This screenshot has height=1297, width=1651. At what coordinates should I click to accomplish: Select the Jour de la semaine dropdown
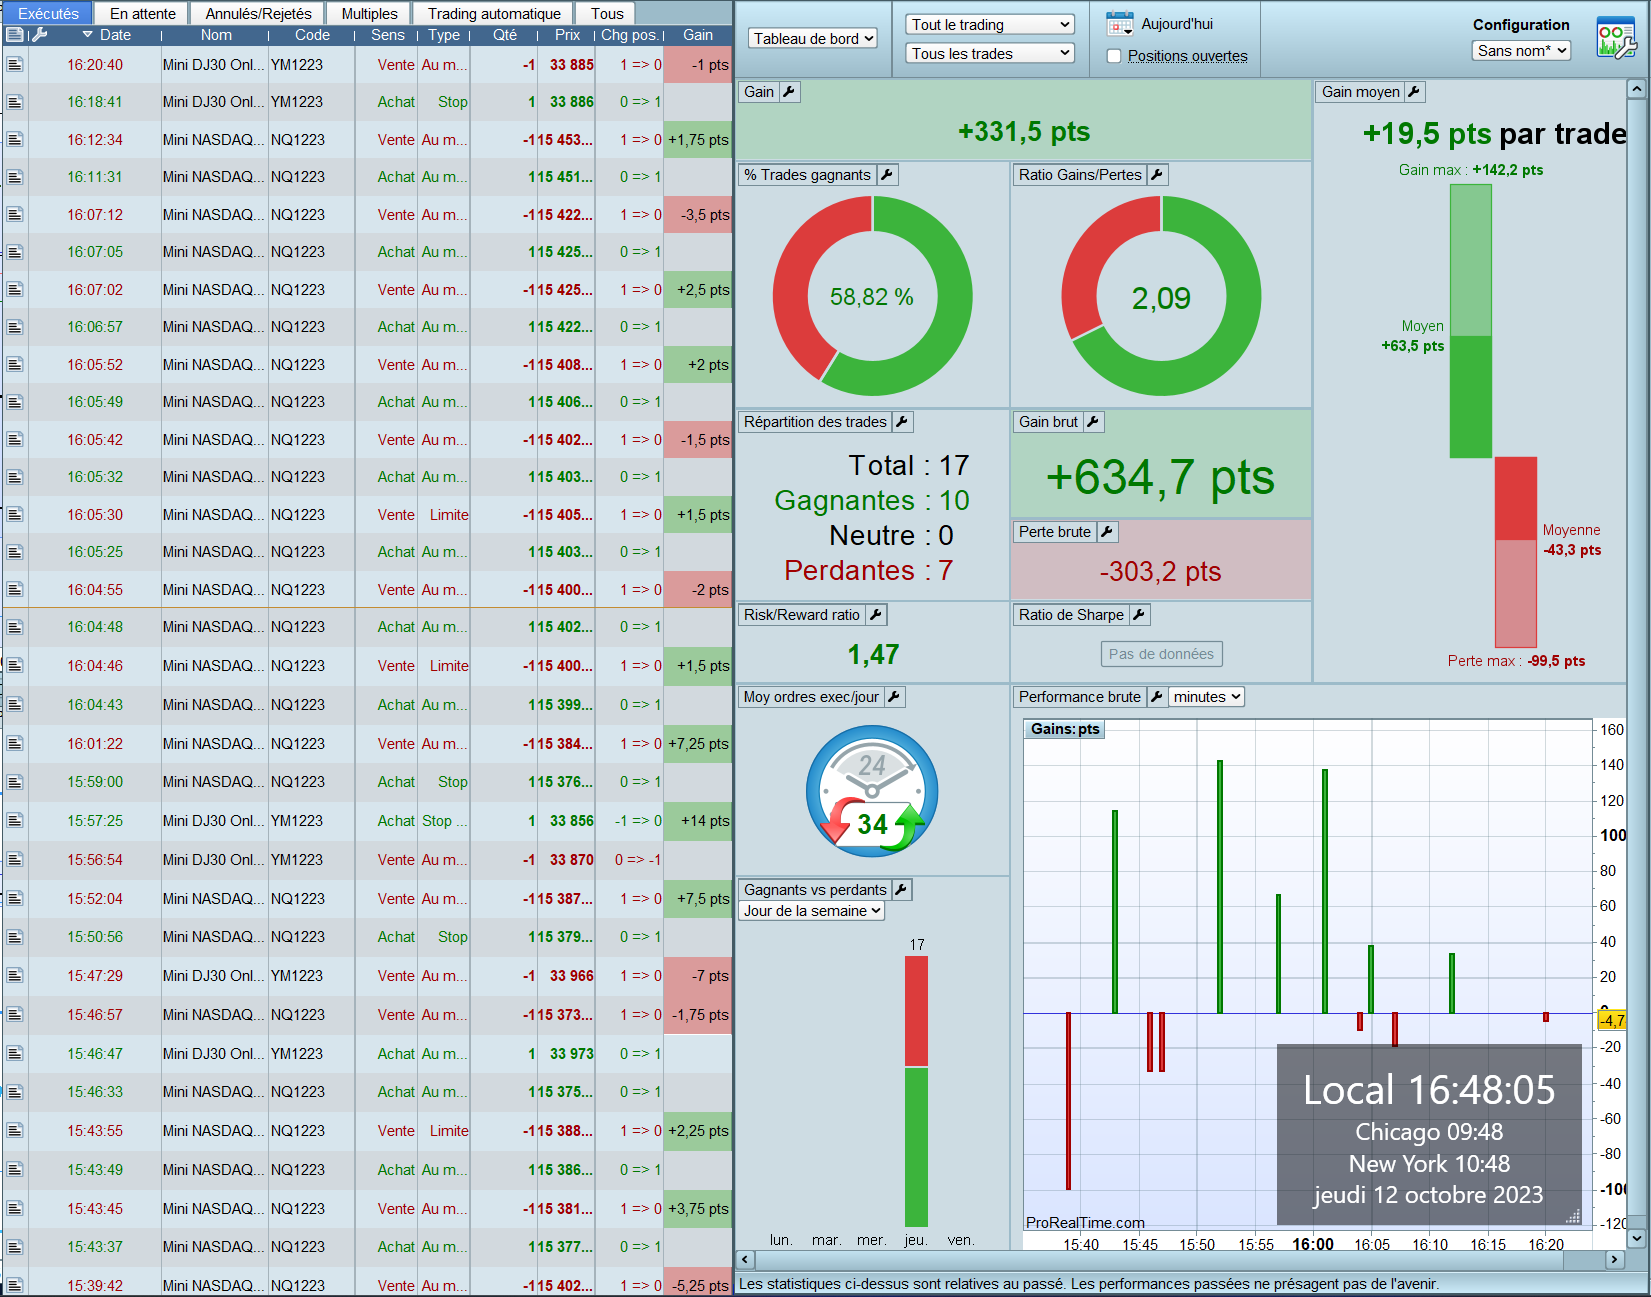click(812, 911)
